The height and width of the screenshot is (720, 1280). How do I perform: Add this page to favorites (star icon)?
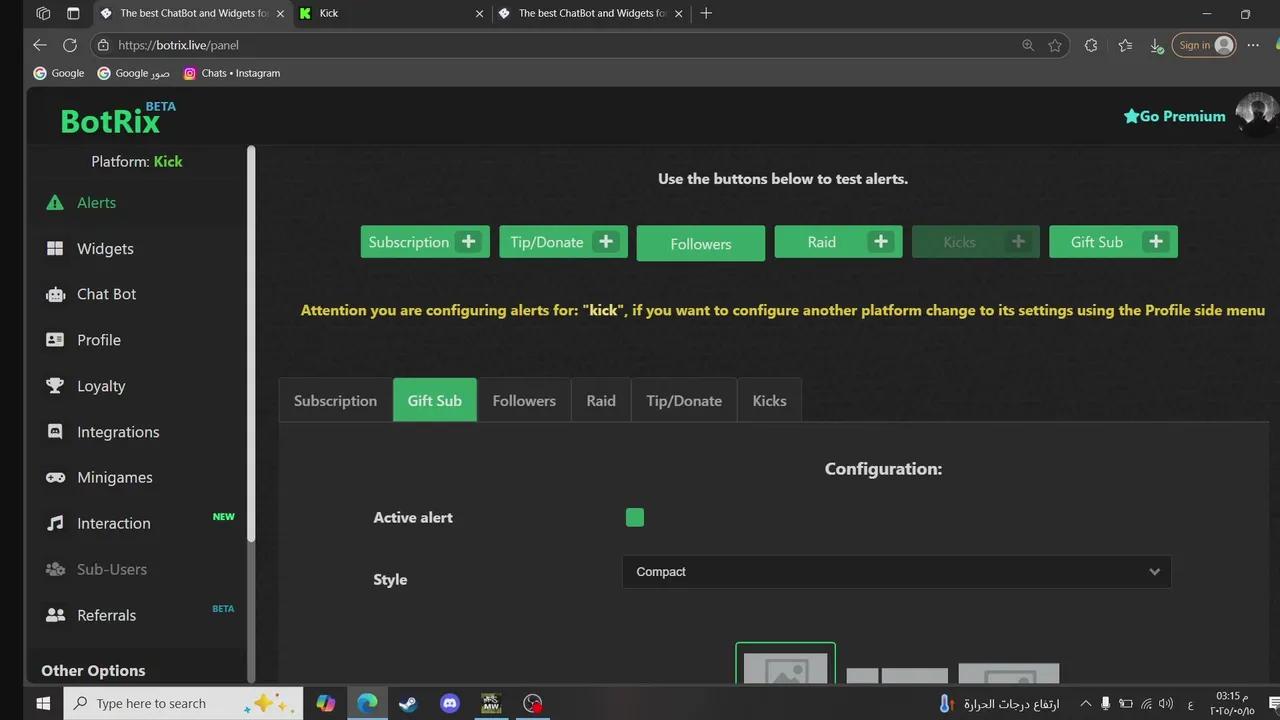1055,45
